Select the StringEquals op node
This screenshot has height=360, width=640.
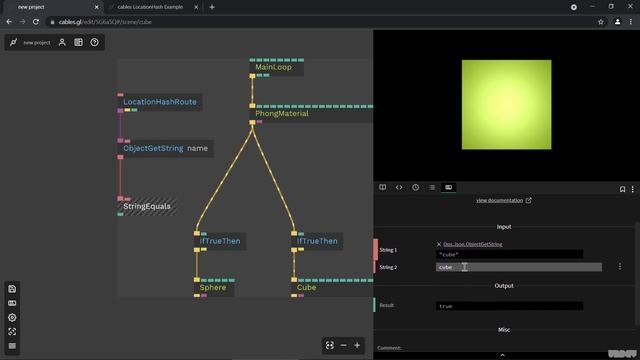click(147, 207)
